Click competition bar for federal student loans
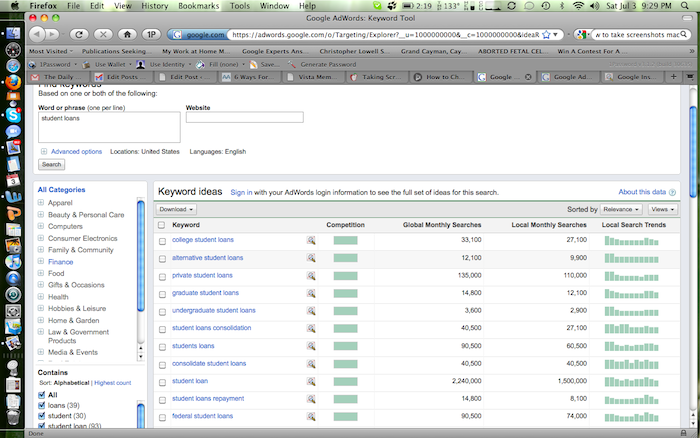 point(345,416)
